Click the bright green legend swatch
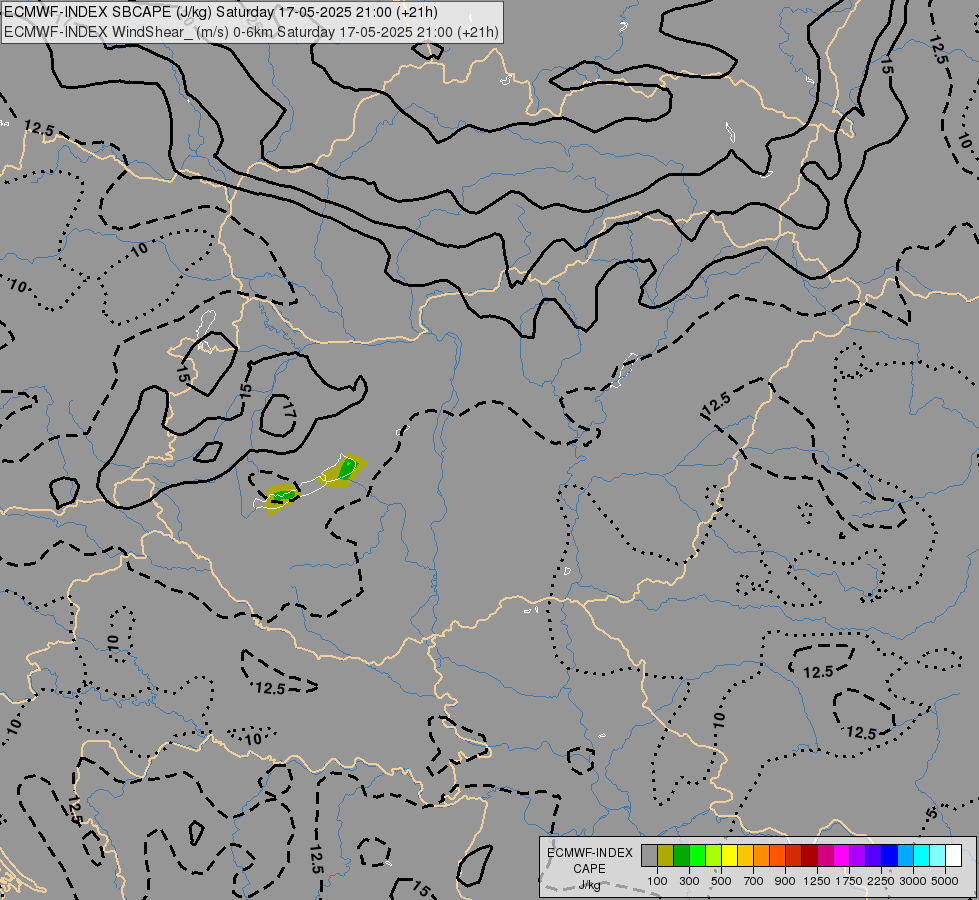 point(697,856)
